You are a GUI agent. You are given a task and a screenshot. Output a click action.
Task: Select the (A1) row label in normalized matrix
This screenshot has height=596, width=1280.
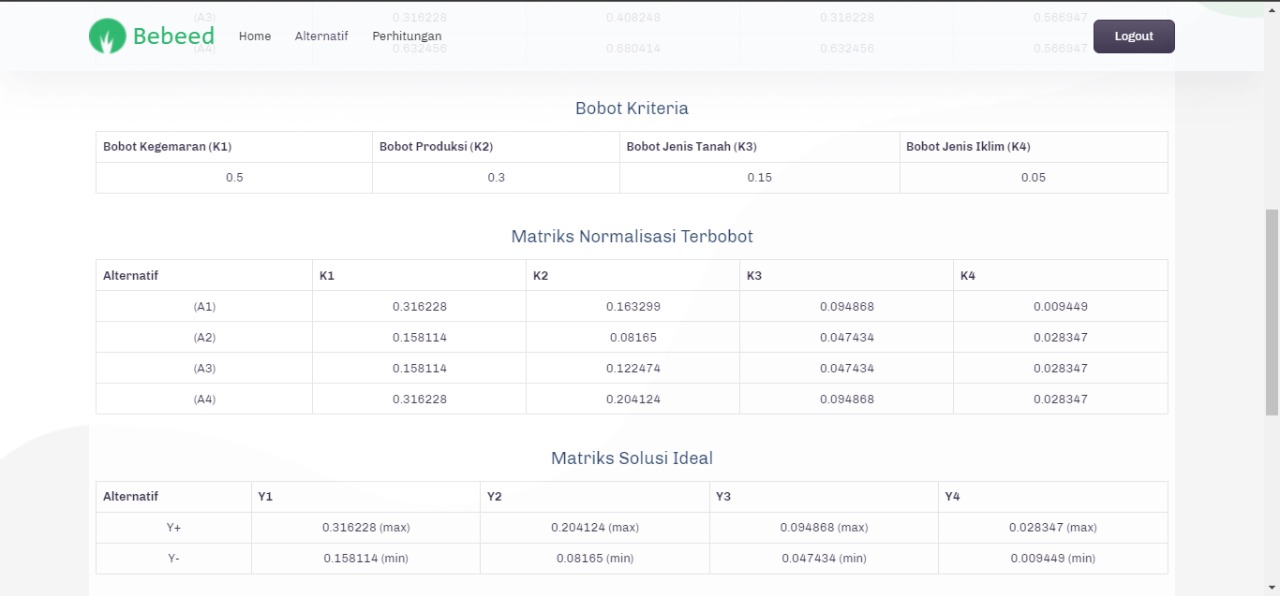(204, 306)
